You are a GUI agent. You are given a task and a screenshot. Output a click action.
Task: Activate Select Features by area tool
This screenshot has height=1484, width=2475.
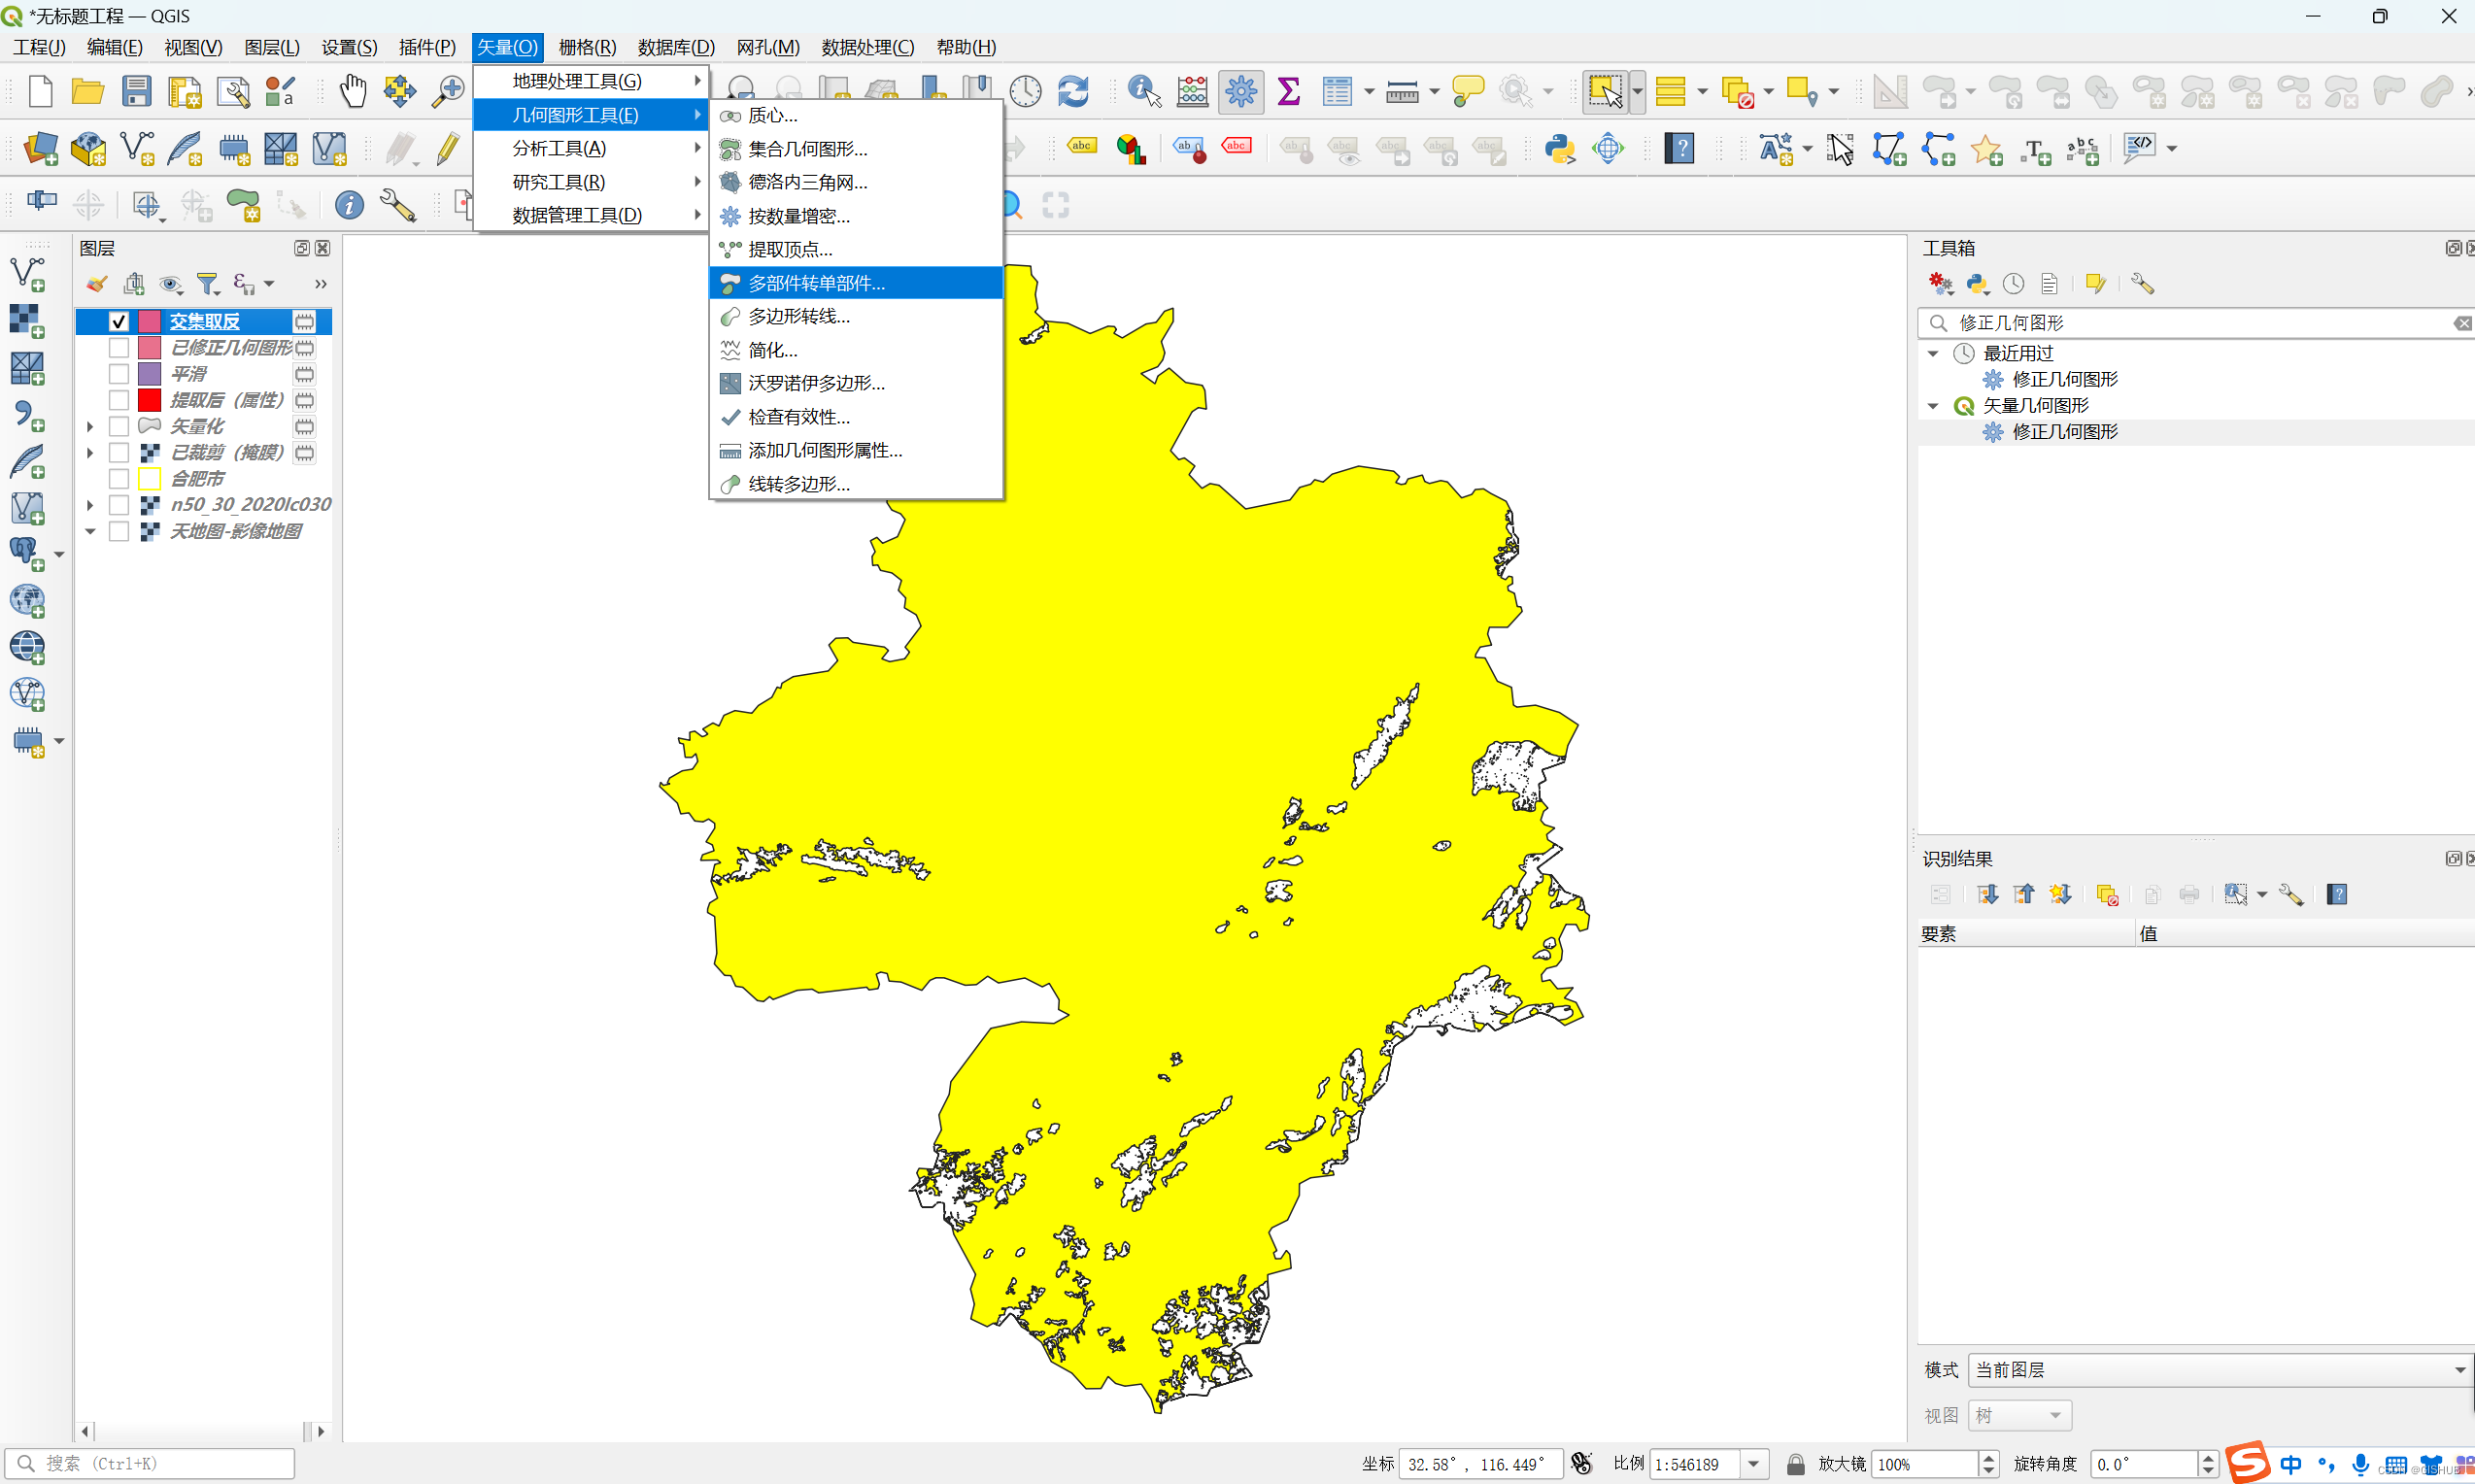tap(1605, 92)
